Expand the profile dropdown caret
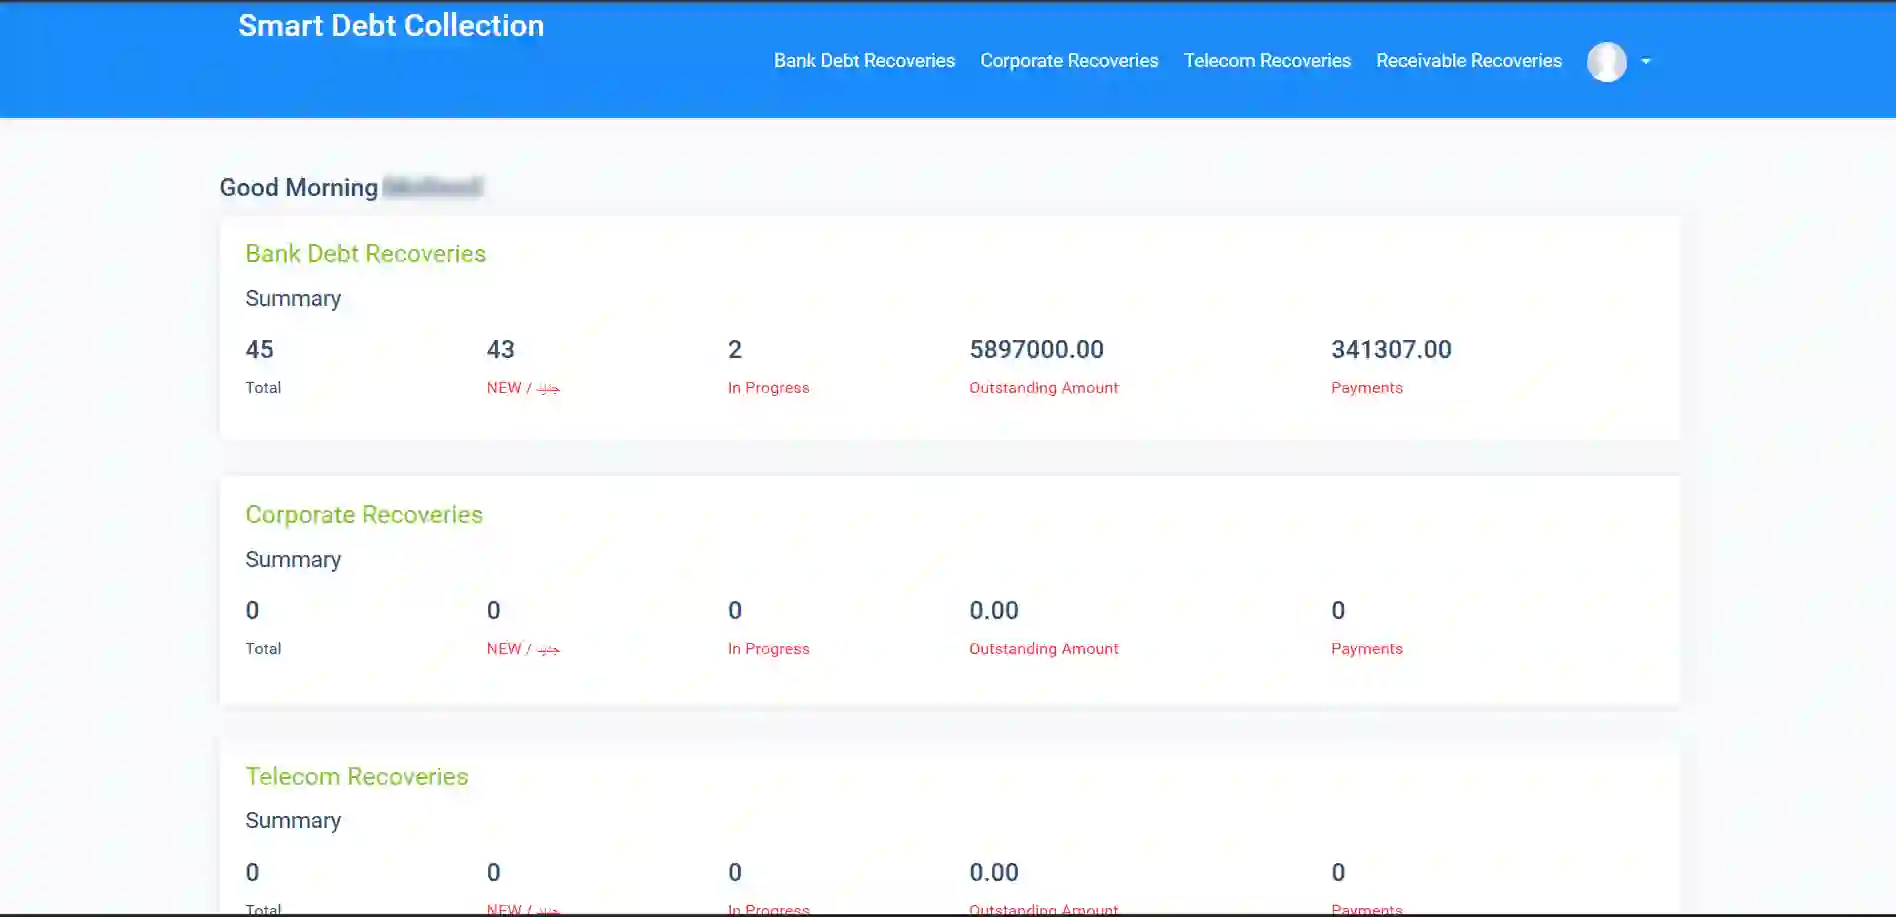 click(x=1646, y=61)
